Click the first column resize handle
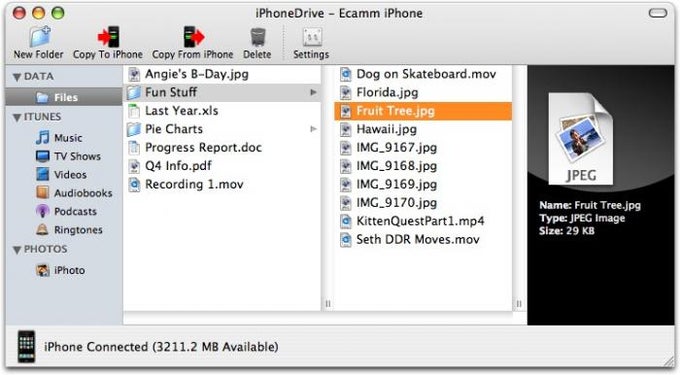Viewport: 680px width, 375px height. pyautogui.click(x=328, y=304)
